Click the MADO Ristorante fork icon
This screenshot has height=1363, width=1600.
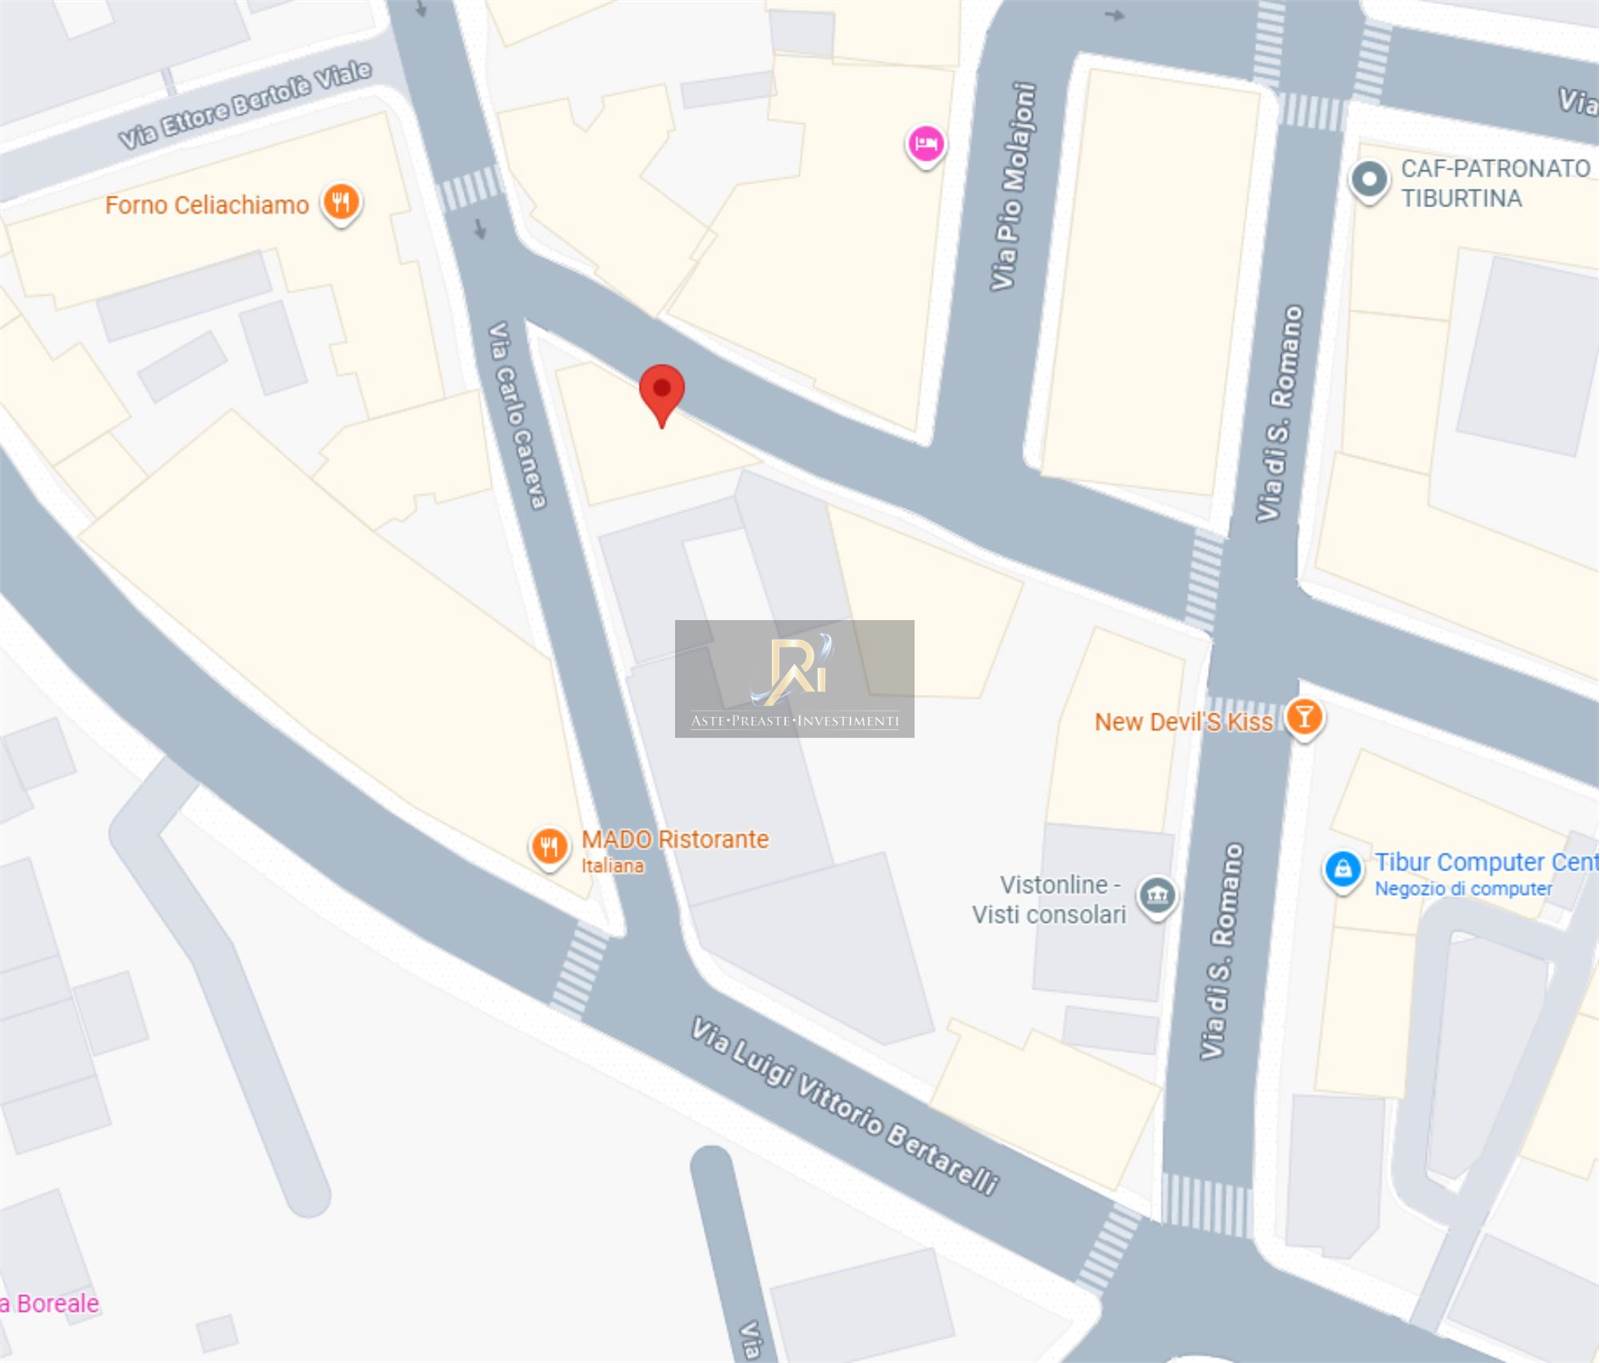tap(548, 849)
